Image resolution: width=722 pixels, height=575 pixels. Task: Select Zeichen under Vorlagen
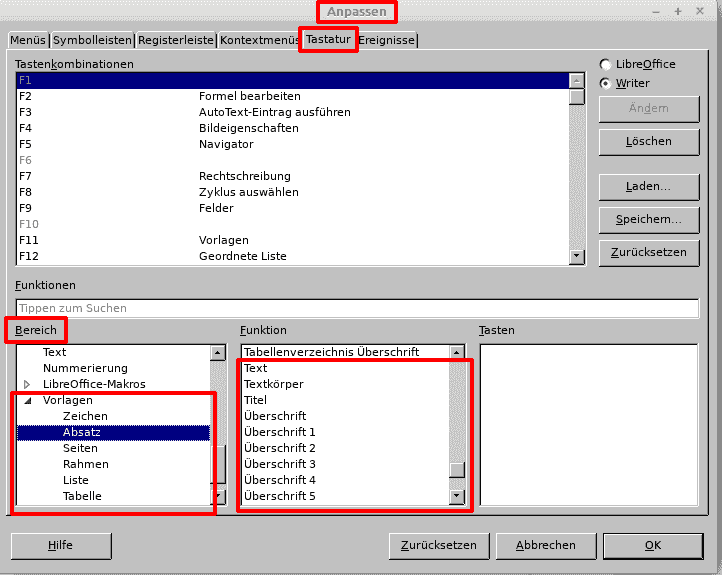pyautogui.click(x=85, y=416)
